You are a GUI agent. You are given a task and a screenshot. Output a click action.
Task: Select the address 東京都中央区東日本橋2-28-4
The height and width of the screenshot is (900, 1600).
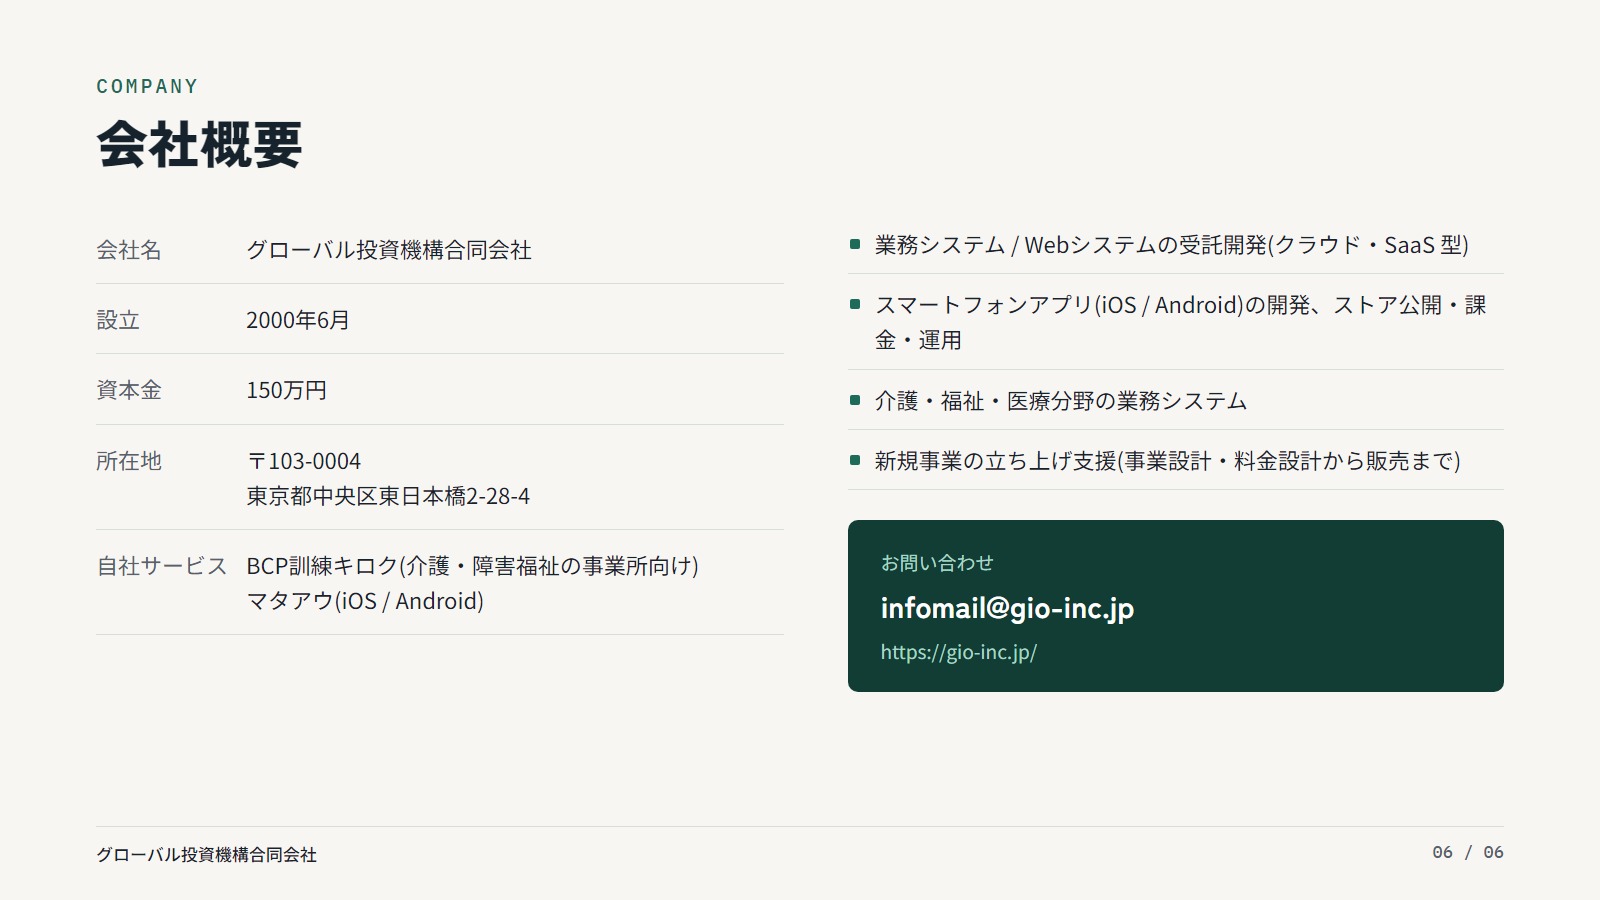(x=388, y=496)
